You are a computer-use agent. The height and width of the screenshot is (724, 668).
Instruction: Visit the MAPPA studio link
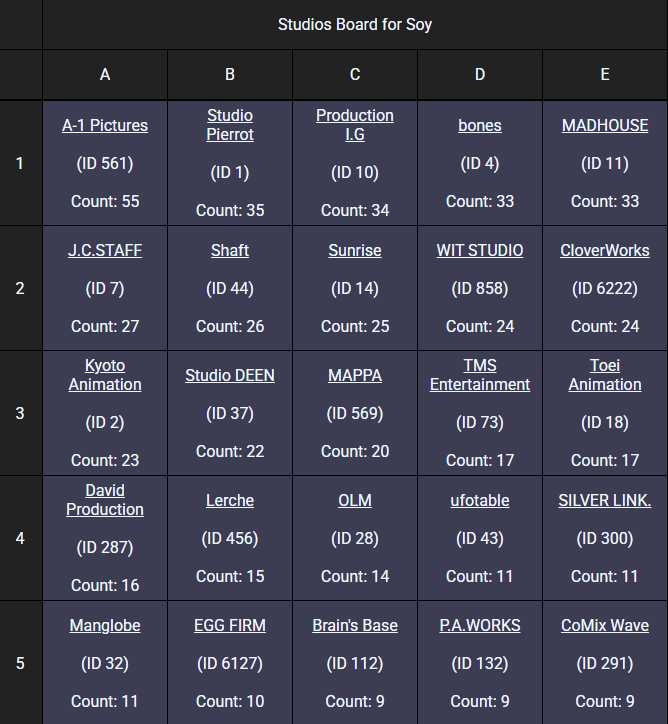[x=355, y=375]
